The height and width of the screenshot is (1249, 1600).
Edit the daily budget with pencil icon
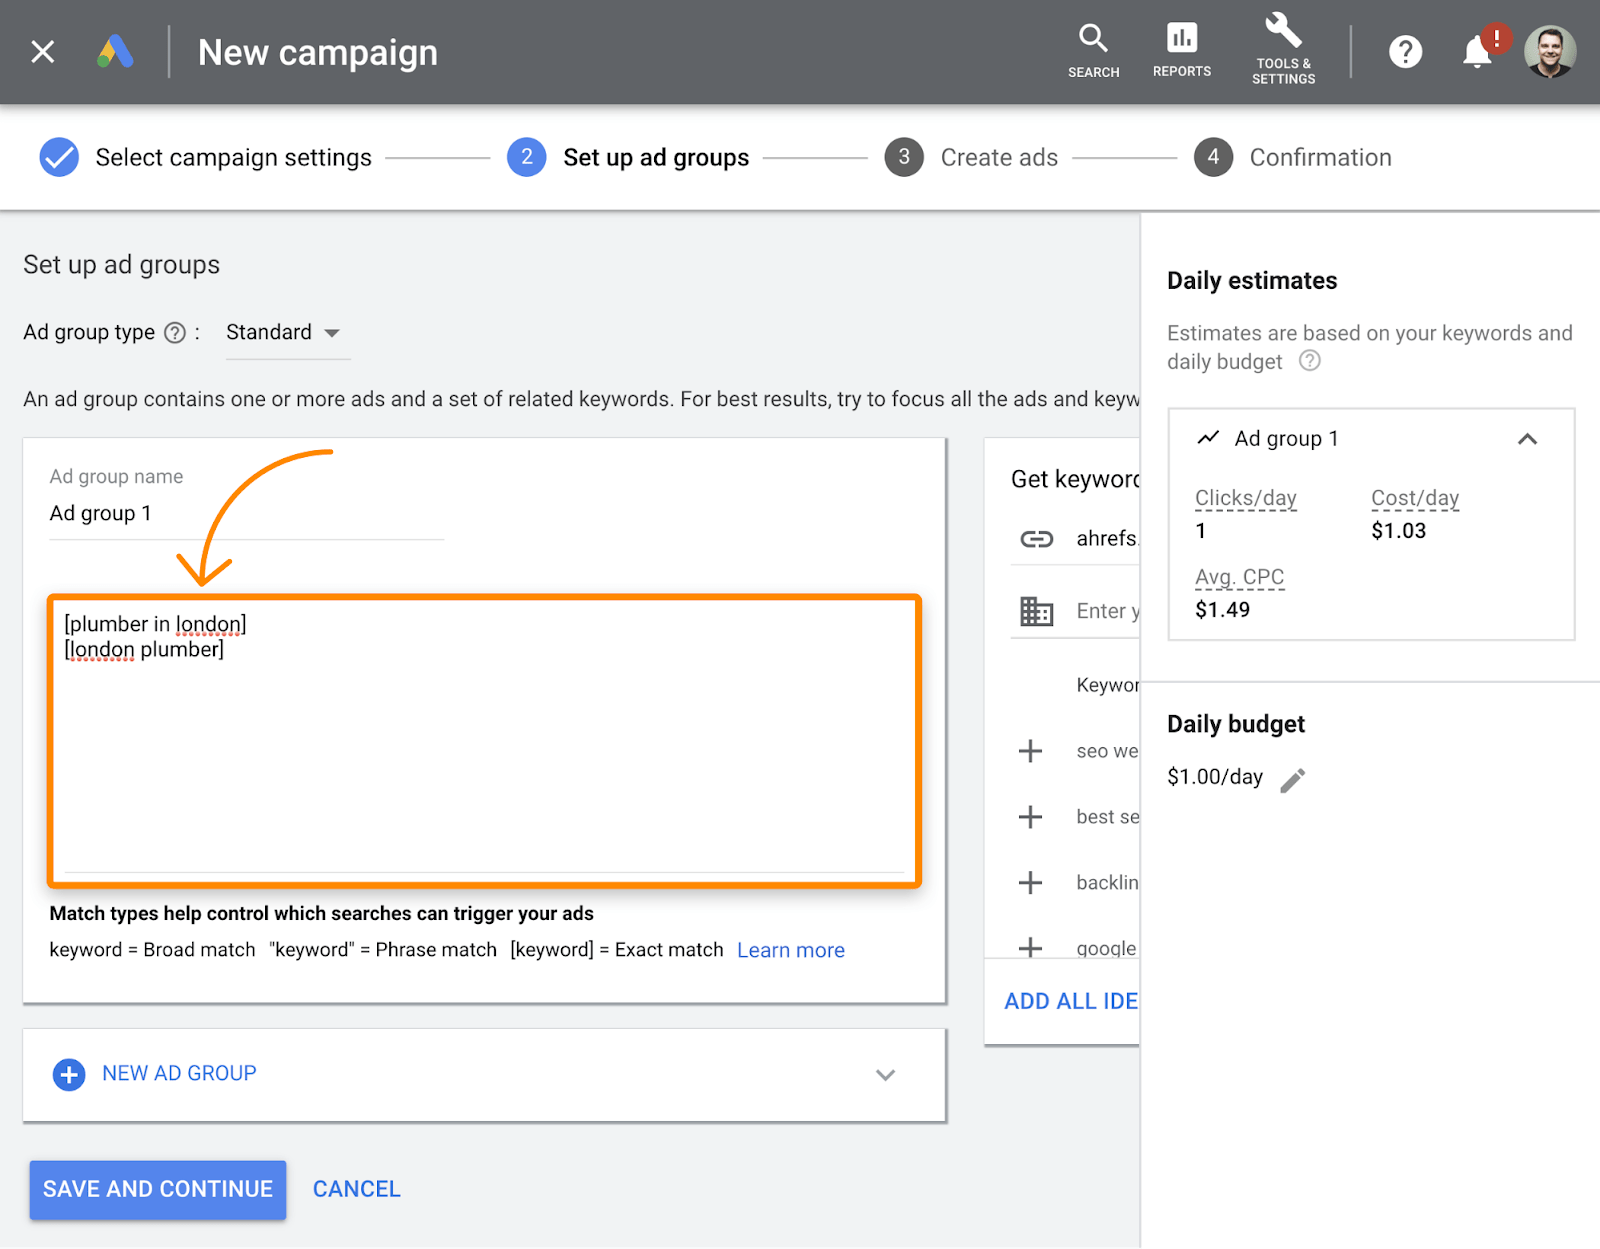click(1294, 778)
